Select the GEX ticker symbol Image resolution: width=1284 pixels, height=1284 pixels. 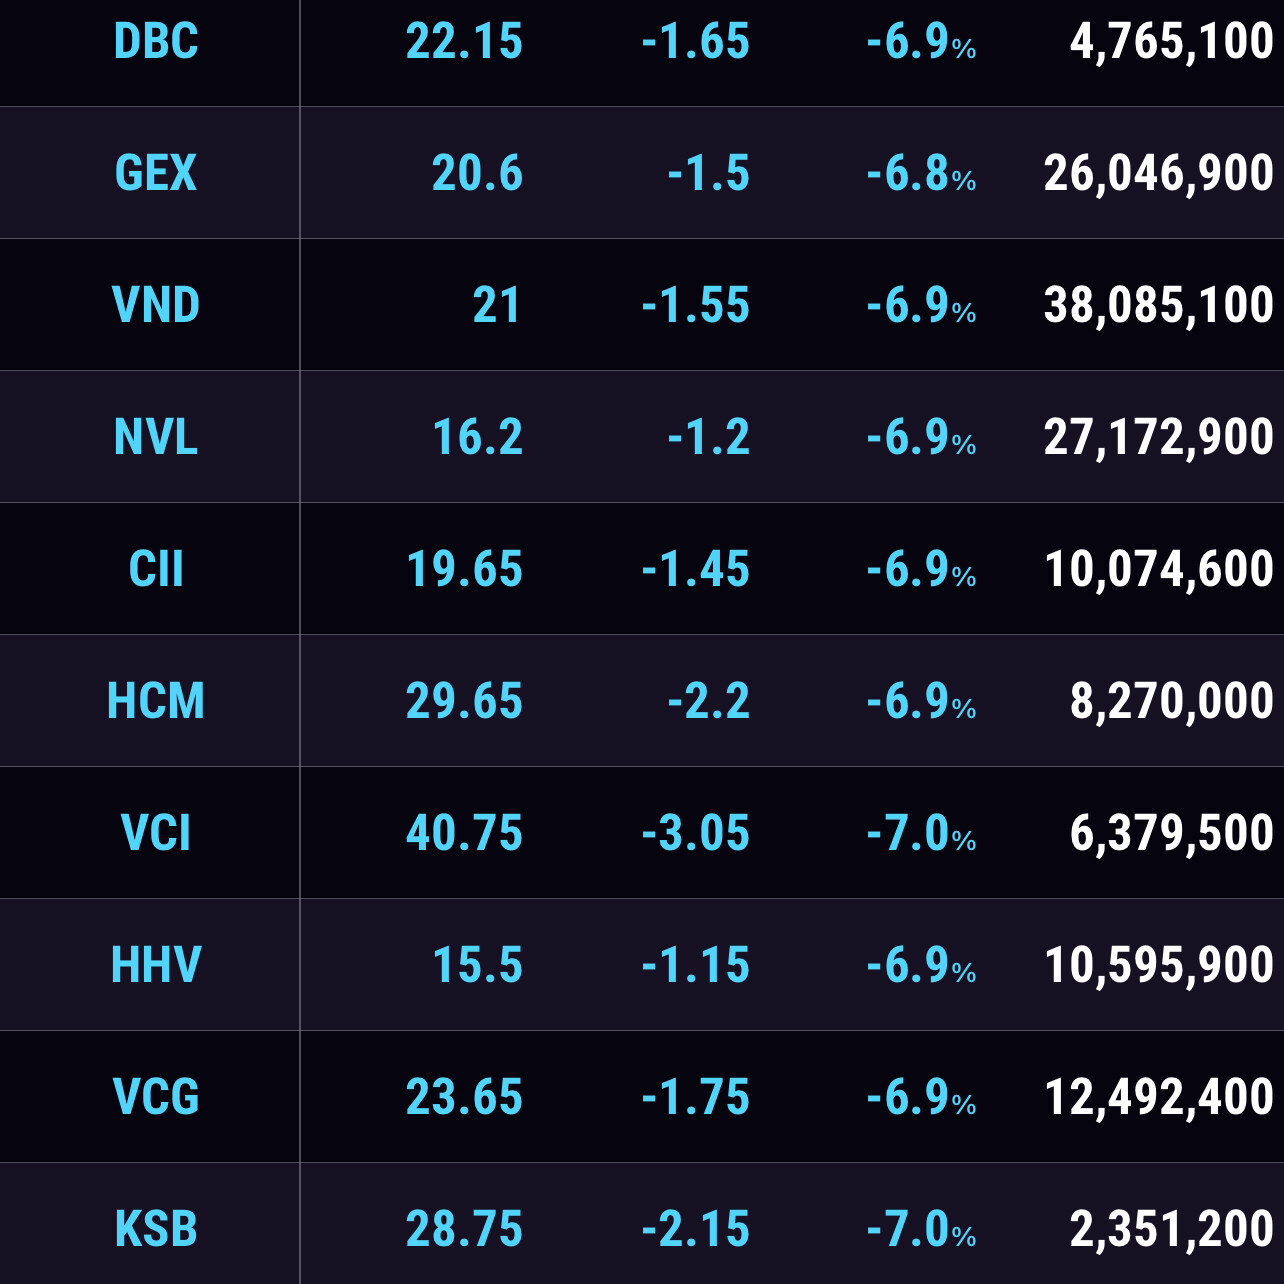coord(156,173)
